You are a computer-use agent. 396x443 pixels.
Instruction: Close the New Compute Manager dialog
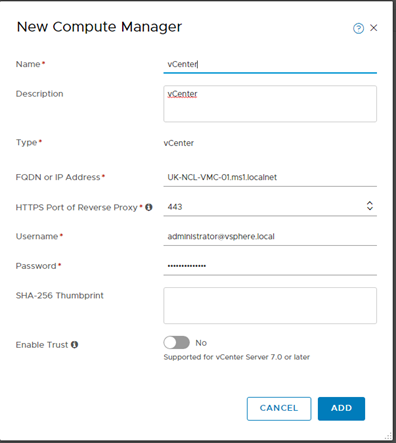tap(374, 28)
